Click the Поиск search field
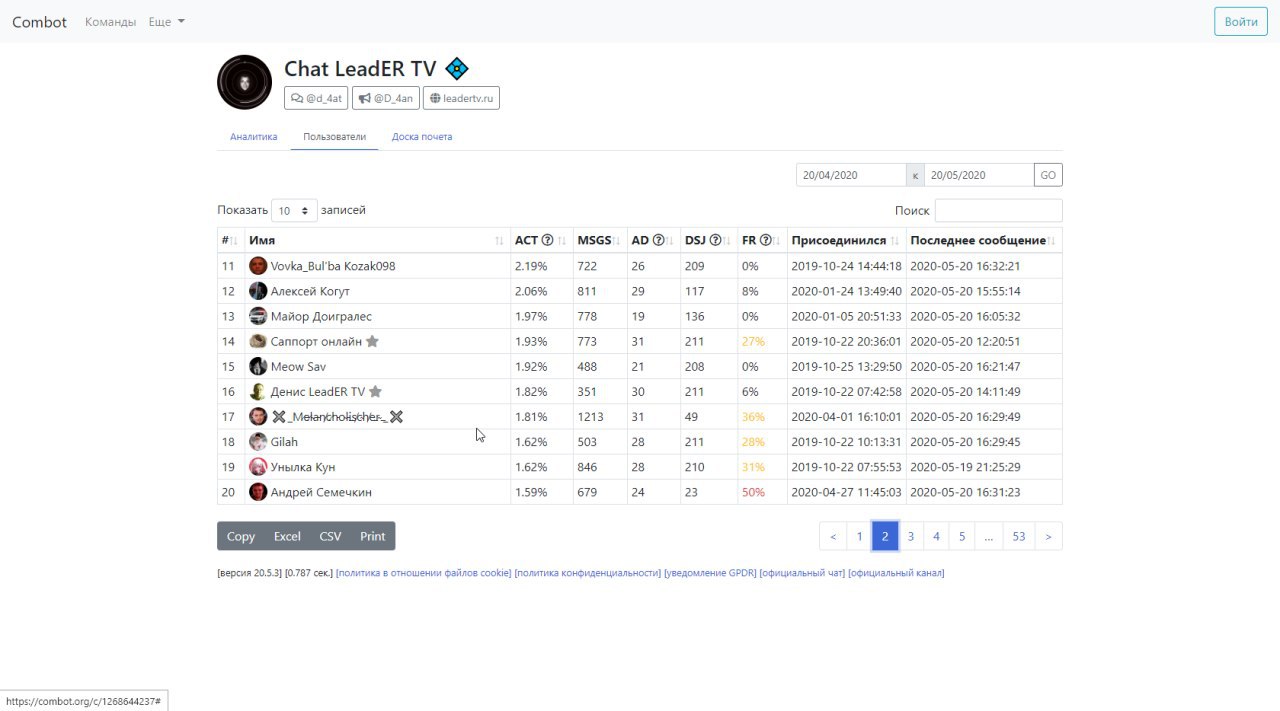Viewport: 1280px width, 711px height. (x=998, y=210)
